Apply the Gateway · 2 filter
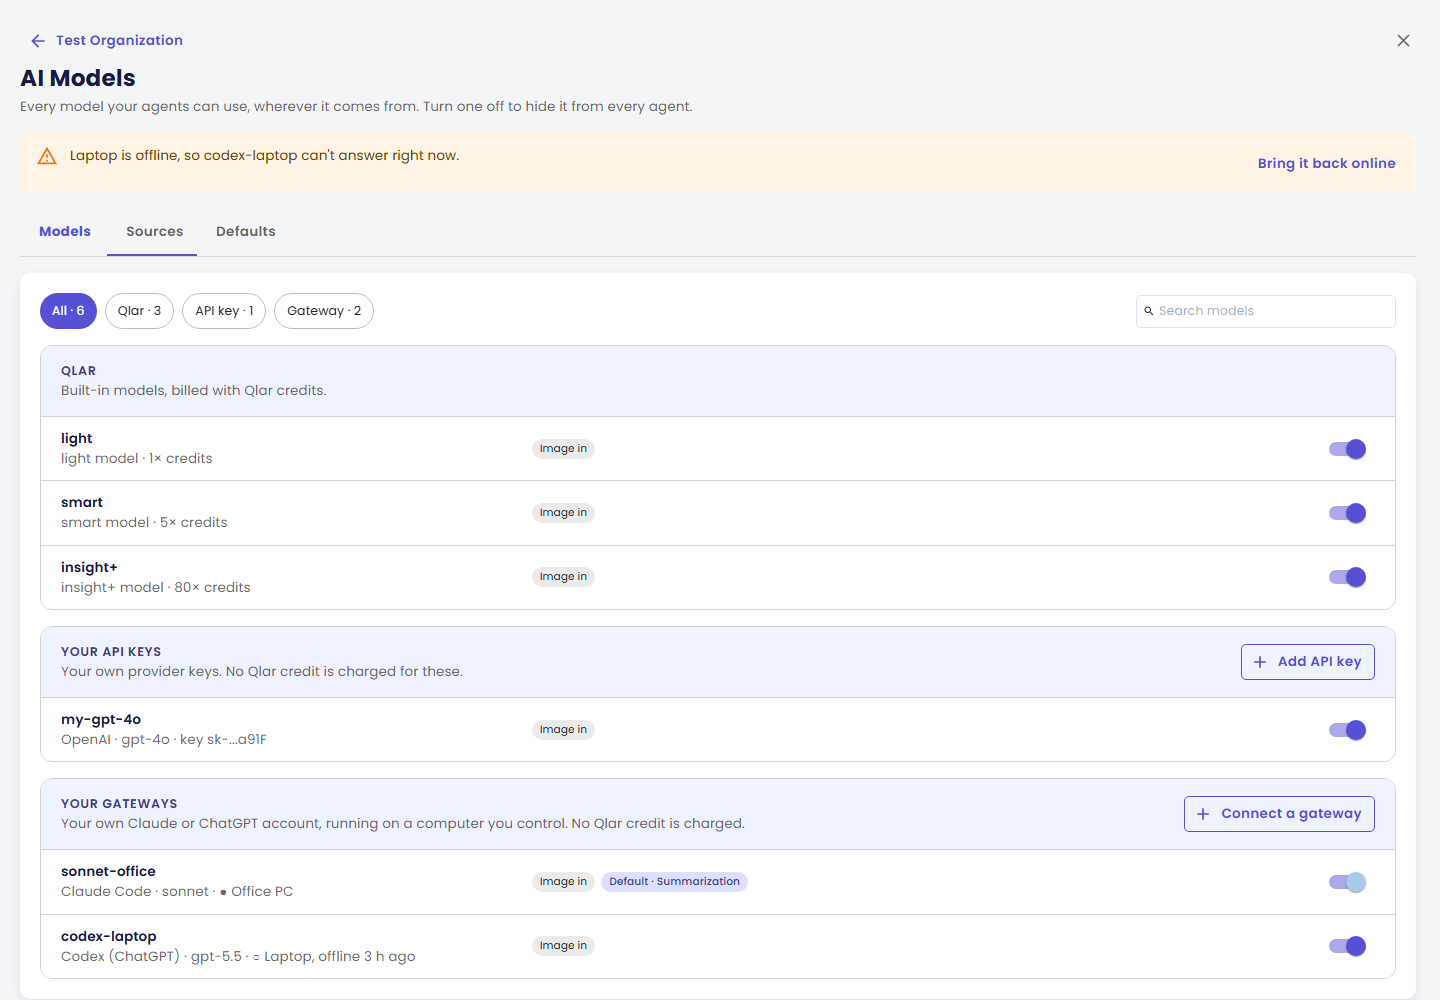This screenshot has width=1440, height=1000. click(x=324, y=311)
